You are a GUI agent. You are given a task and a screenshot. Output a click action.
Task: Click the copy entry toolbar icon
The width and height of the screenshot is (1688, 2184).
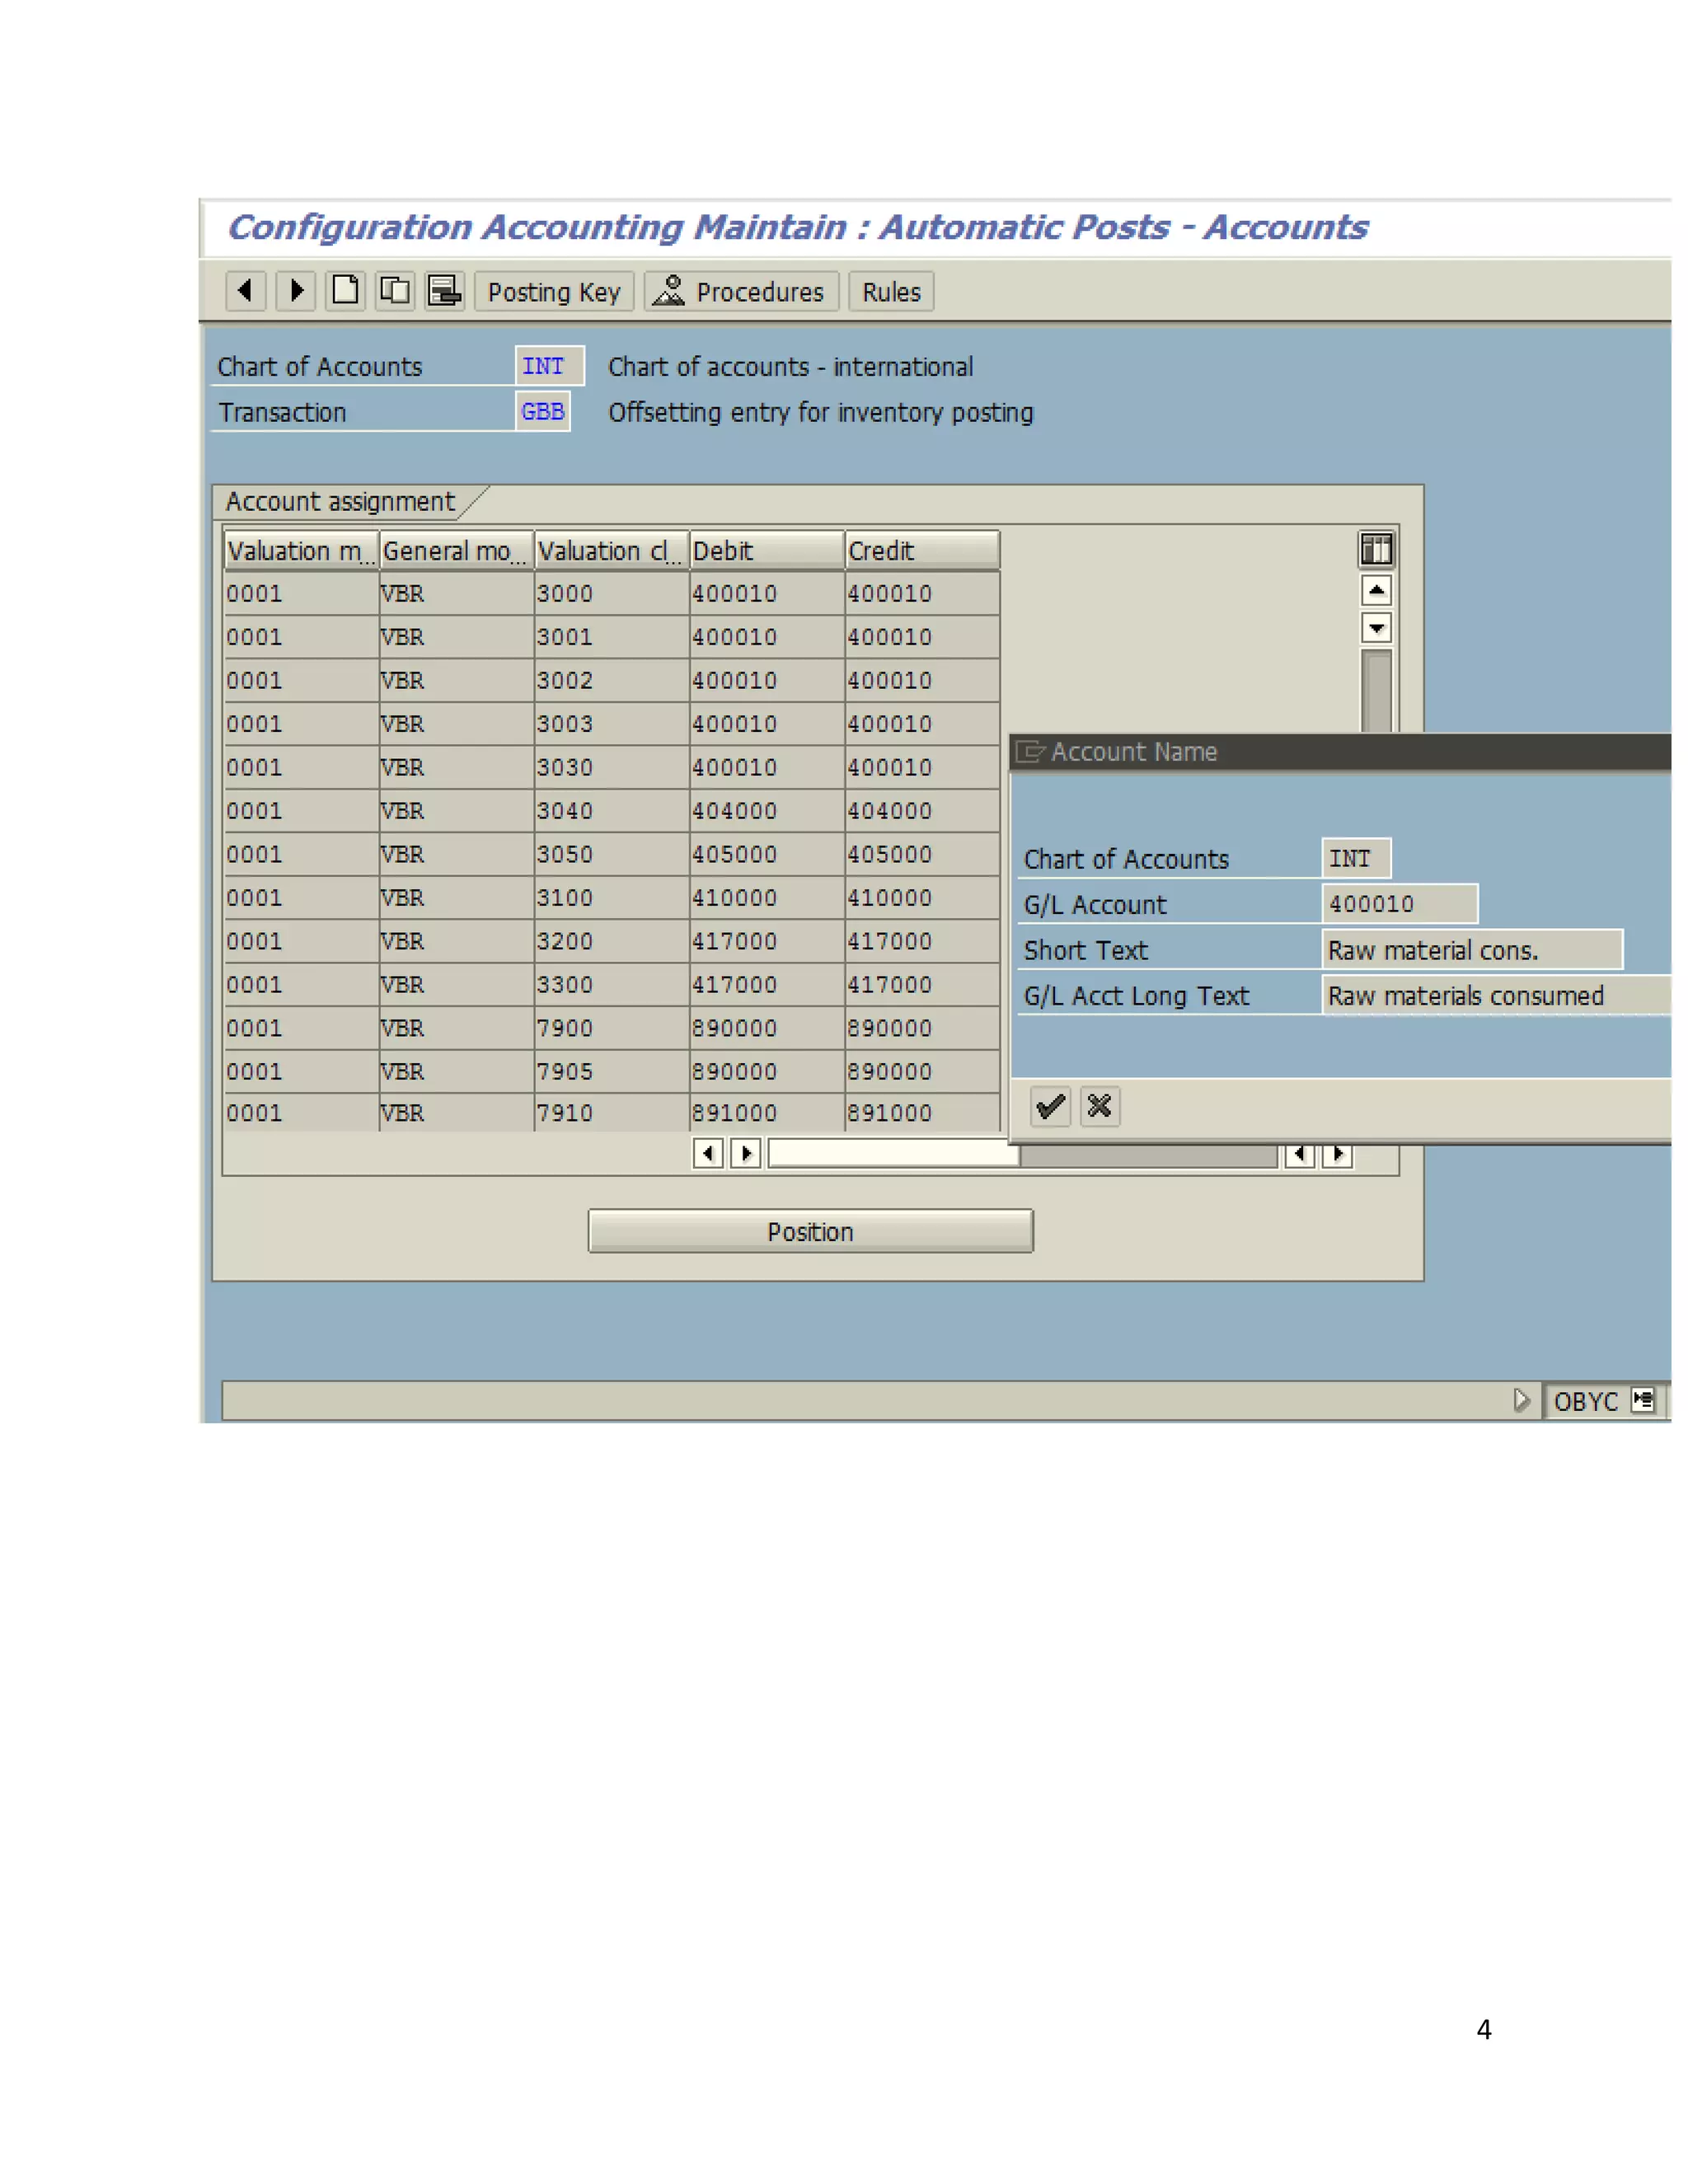point(395,291)
